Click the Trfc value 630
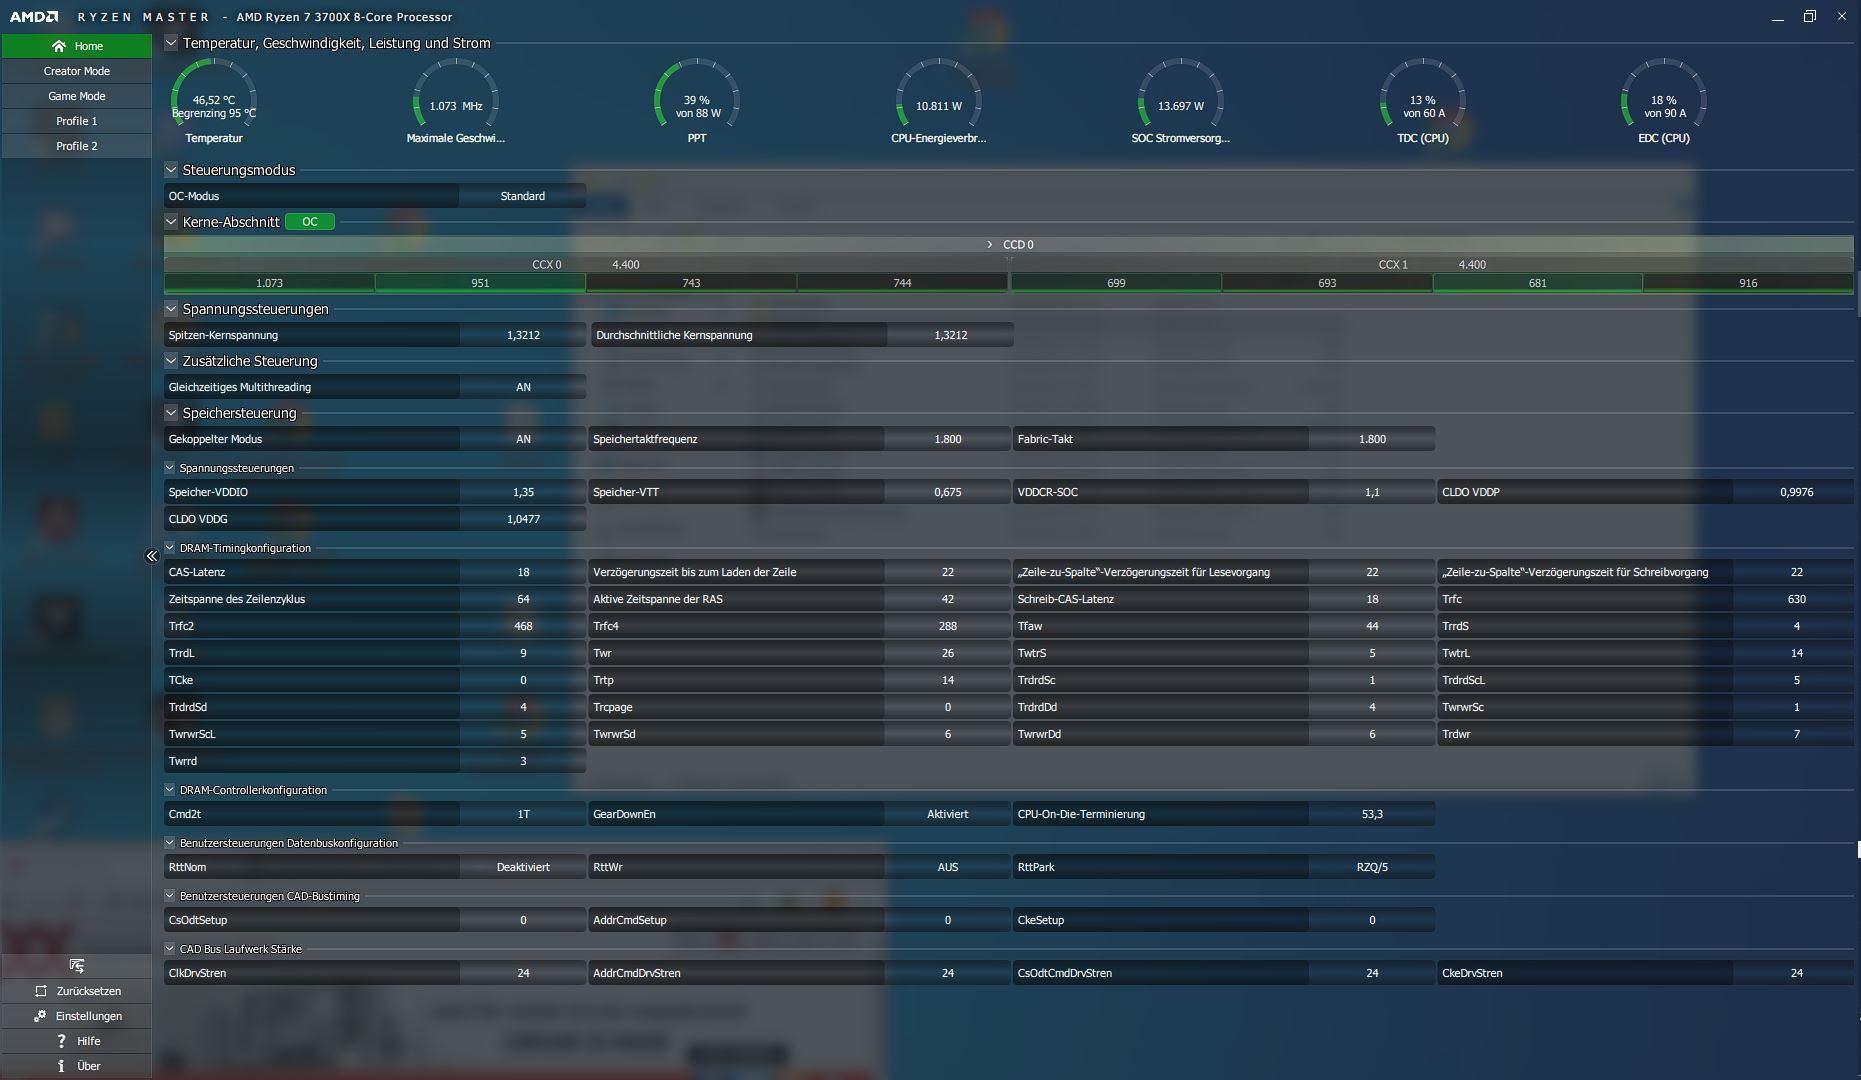Viewport: 1861px width, 1080px height. click(1796, 599)
